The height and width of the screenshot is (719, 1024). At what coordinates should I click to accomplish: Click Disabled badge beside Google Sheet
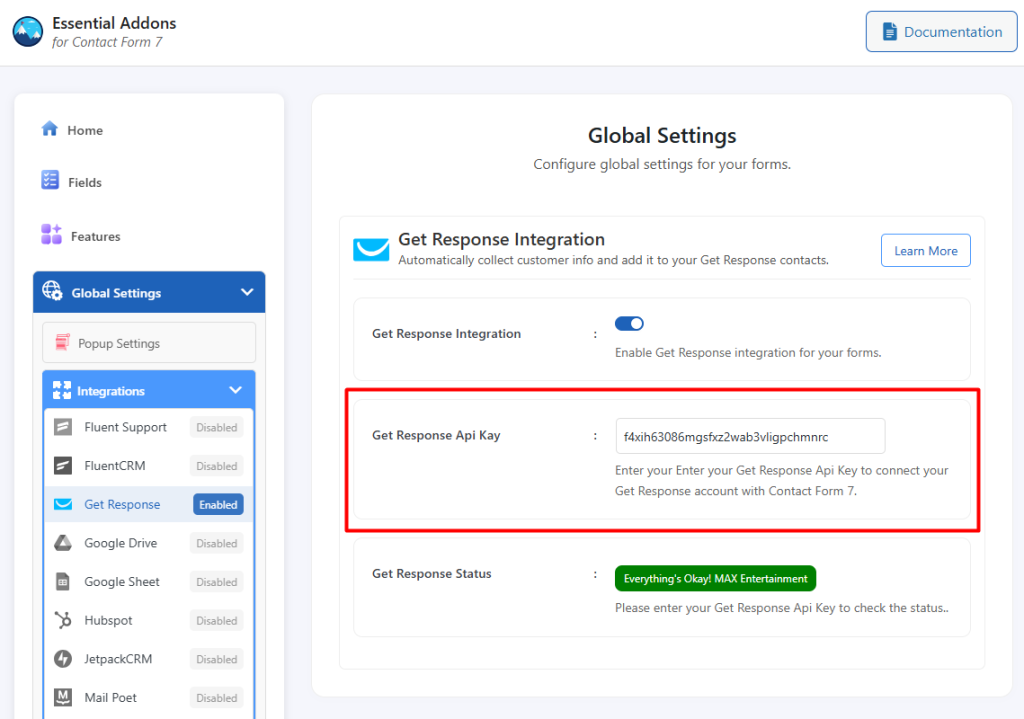217,582
